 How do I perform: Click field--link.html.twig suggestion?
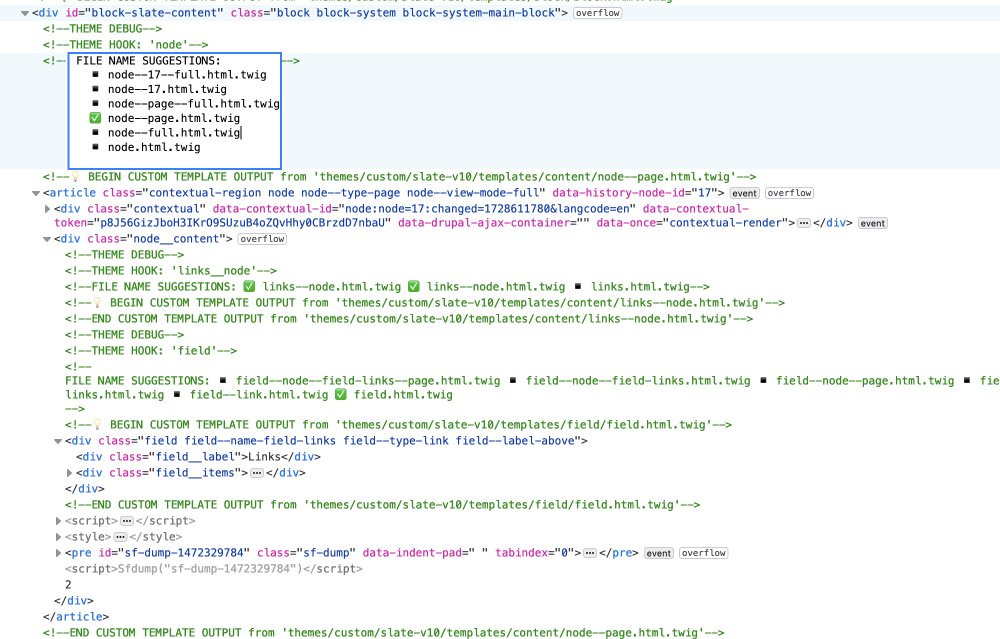pos(259,395)
